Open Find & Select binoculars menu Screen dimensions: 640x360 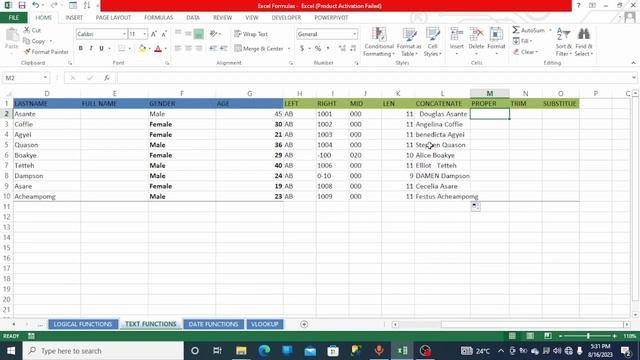584,42
